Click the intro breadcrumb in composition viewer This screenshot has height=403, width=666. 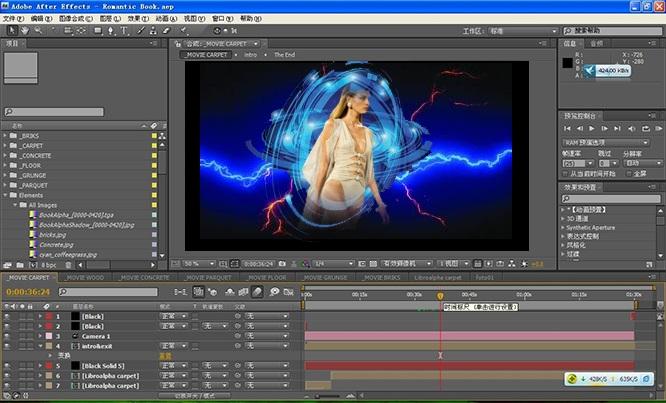[x=250, y=55]
